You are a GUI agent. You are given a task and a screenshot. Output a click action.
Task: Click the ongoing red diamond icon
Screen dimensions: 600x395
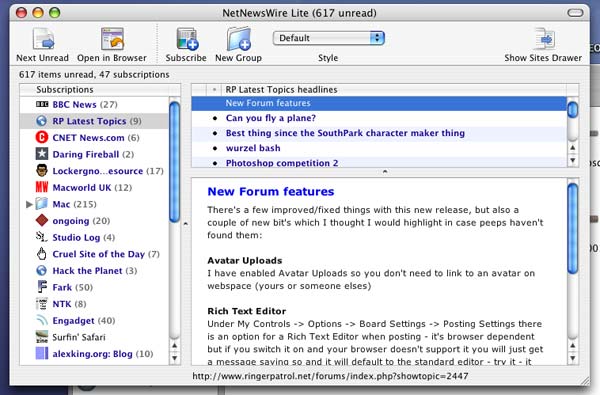point(42,220)
